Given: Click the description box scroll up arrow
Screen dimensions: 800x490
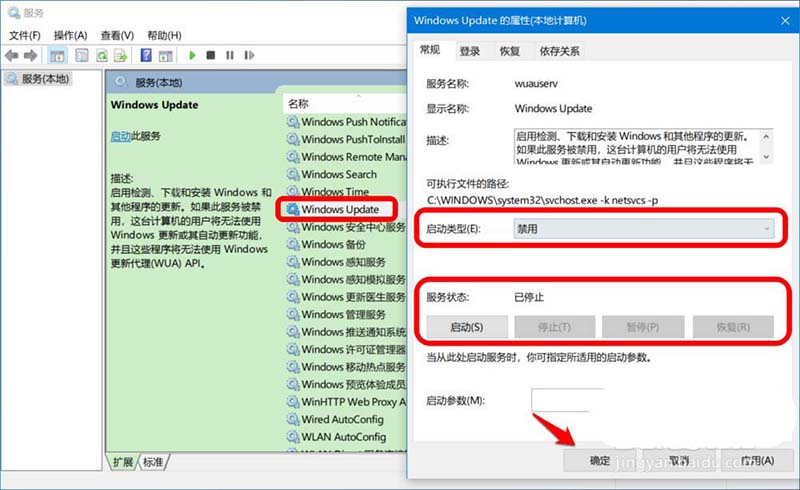Looking at the screenshot, I should click(x=766, y=137).
